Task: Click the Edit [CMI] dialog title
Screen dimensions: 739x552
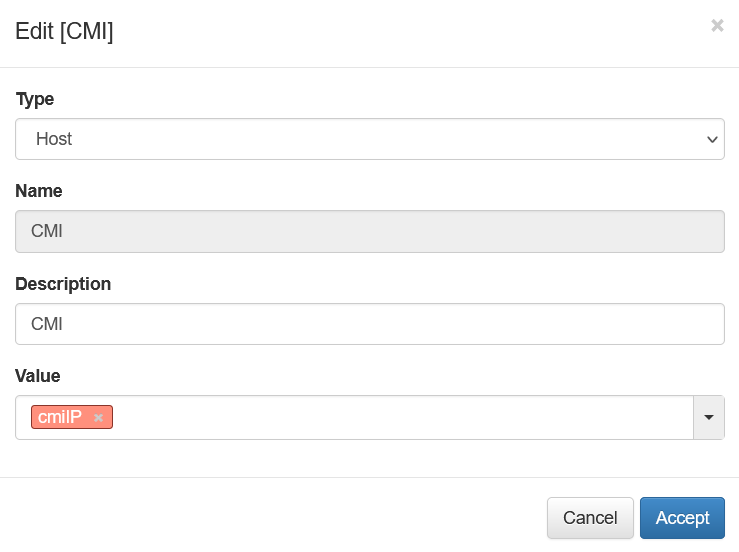Action: click(x=64, y=32)
